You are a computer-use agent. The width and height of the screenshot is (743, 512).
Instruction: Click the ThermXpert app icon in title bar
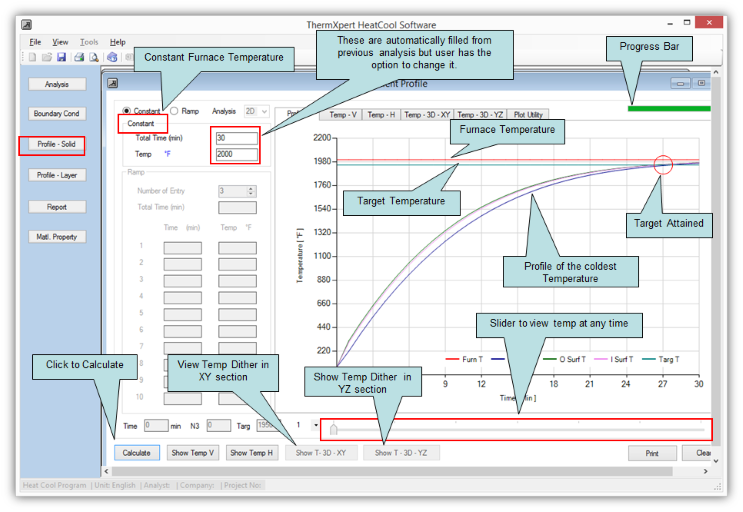tap(27, 24)
